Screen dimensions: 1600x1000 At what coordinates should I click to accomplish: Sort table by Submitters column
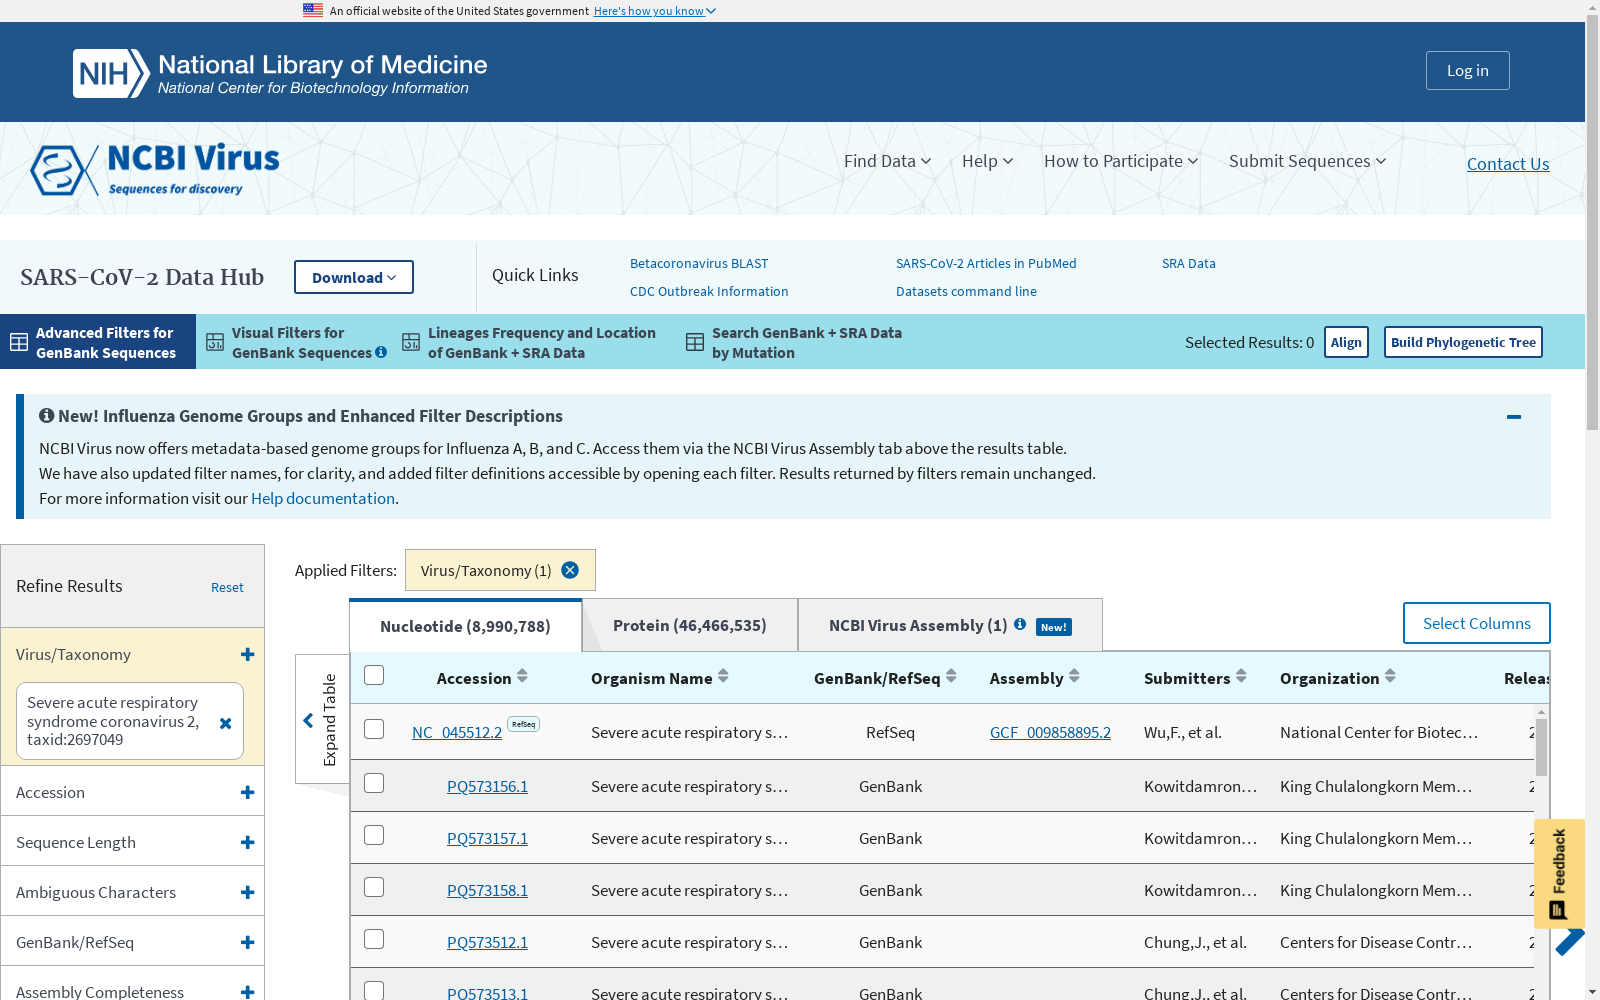tap(1241, 677)
